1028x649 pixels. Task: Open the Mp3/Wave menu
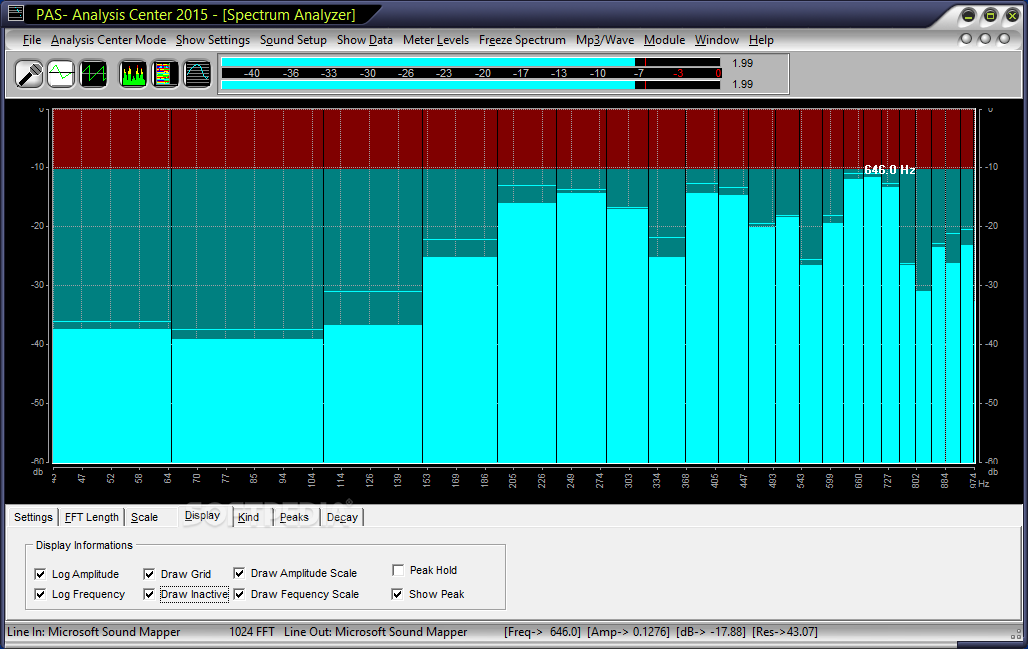(x=604, y=40)
